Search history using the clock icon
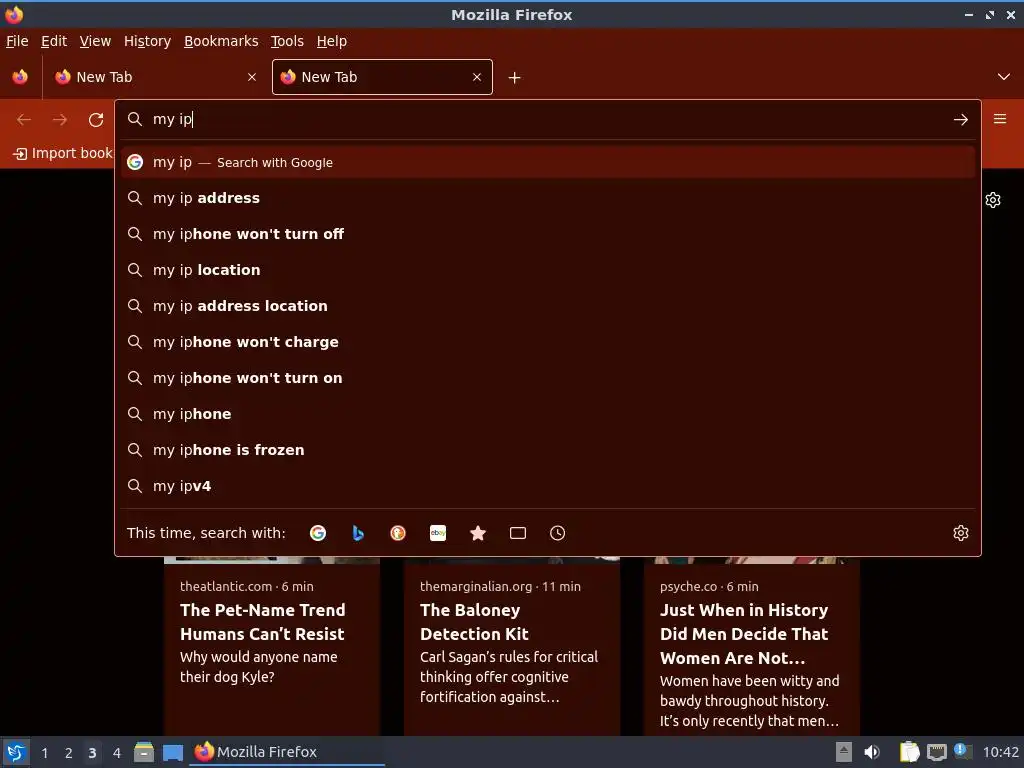1024x768 pixels. tap(558, 533)
